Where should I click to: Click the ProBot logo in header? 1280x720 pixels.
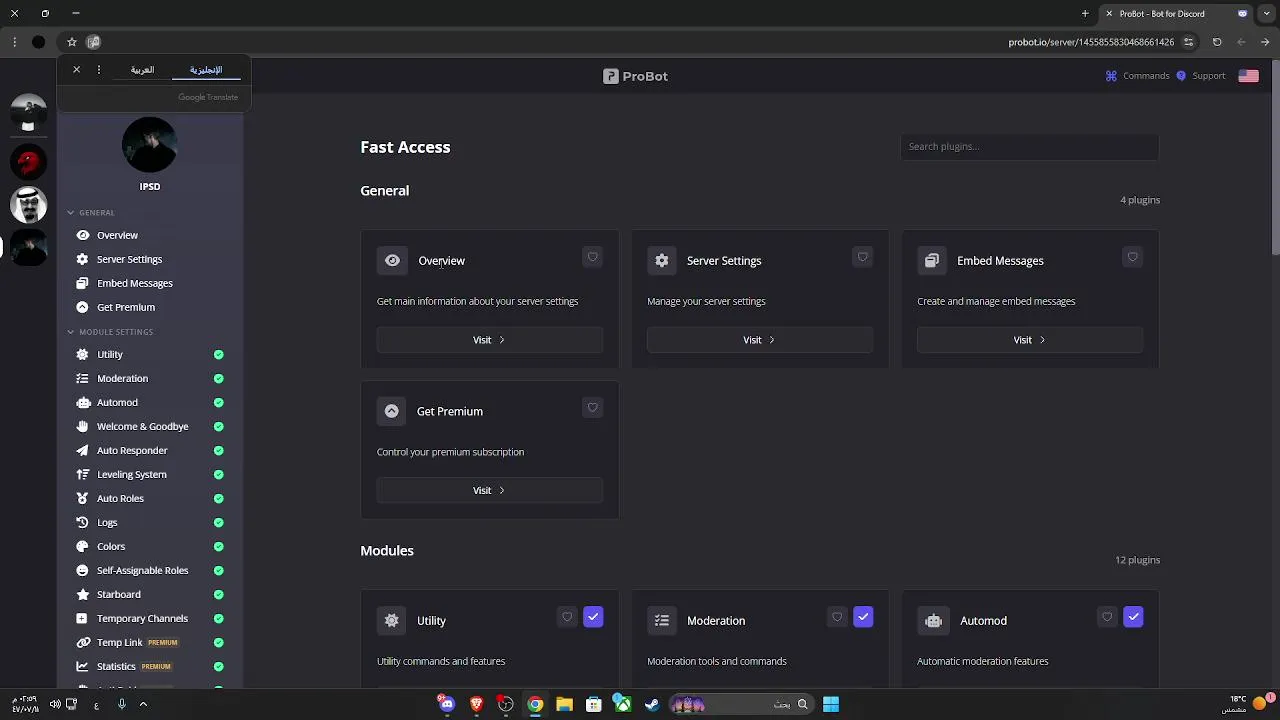(635, 76)
